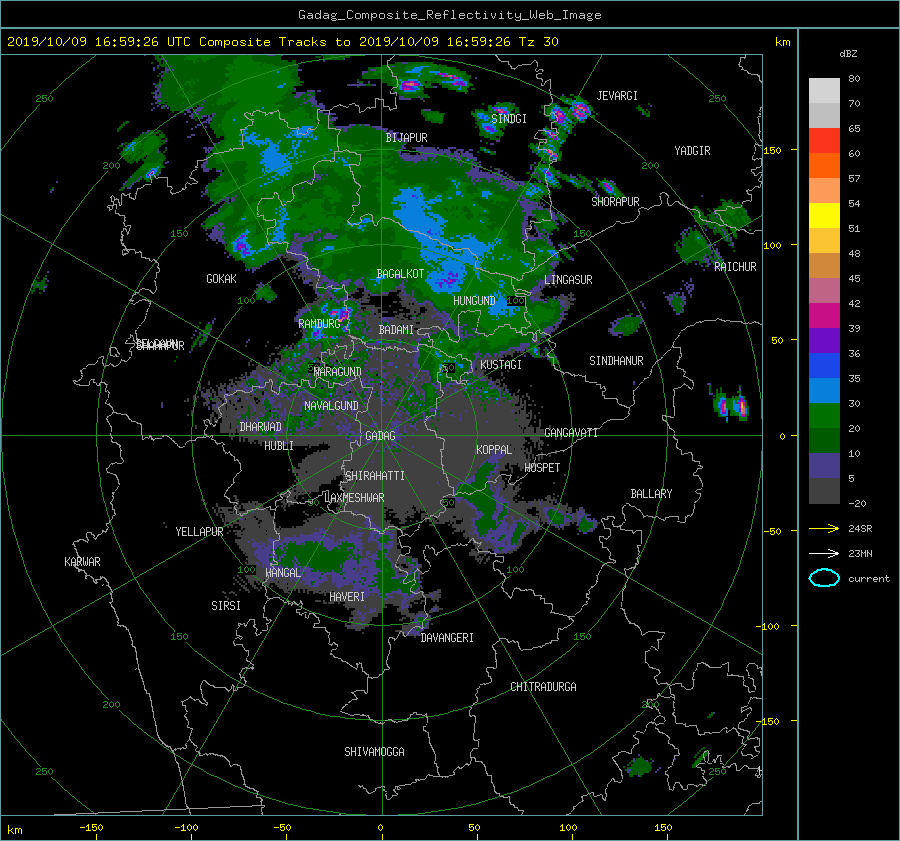
Task: Click the JEVARGI city label
Action: 617,96
